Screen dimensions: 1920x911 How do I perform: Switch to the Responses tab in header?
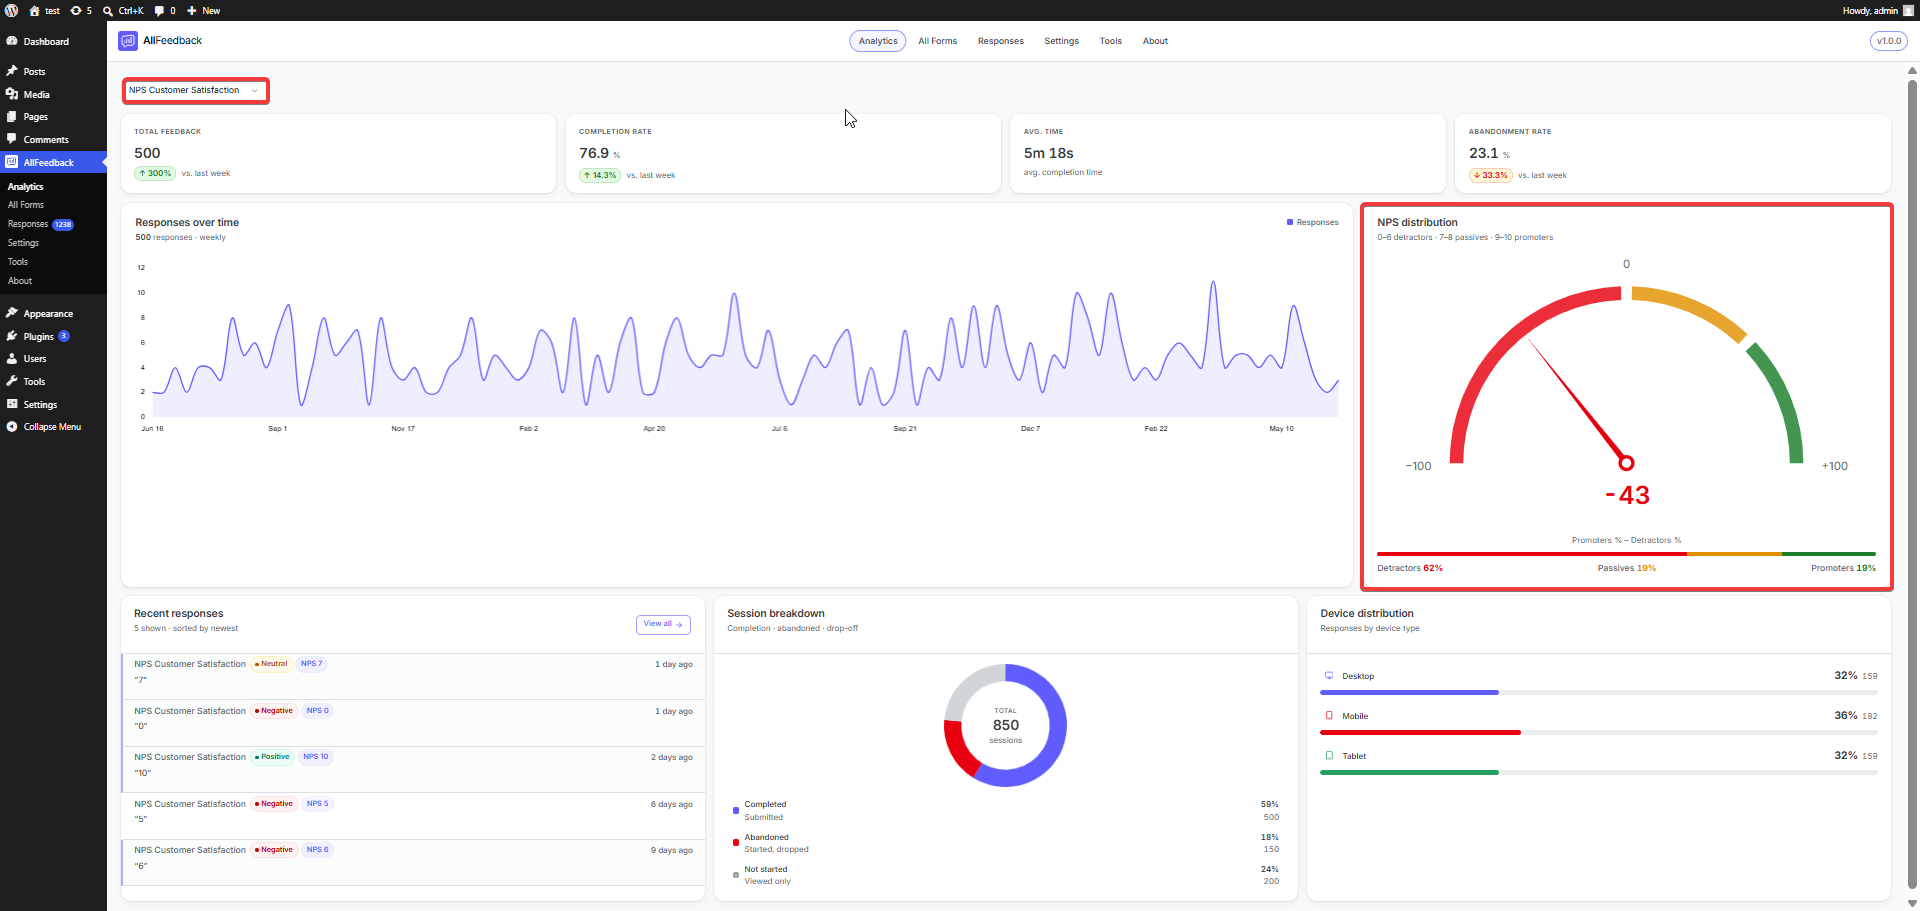coord(1000,41)
